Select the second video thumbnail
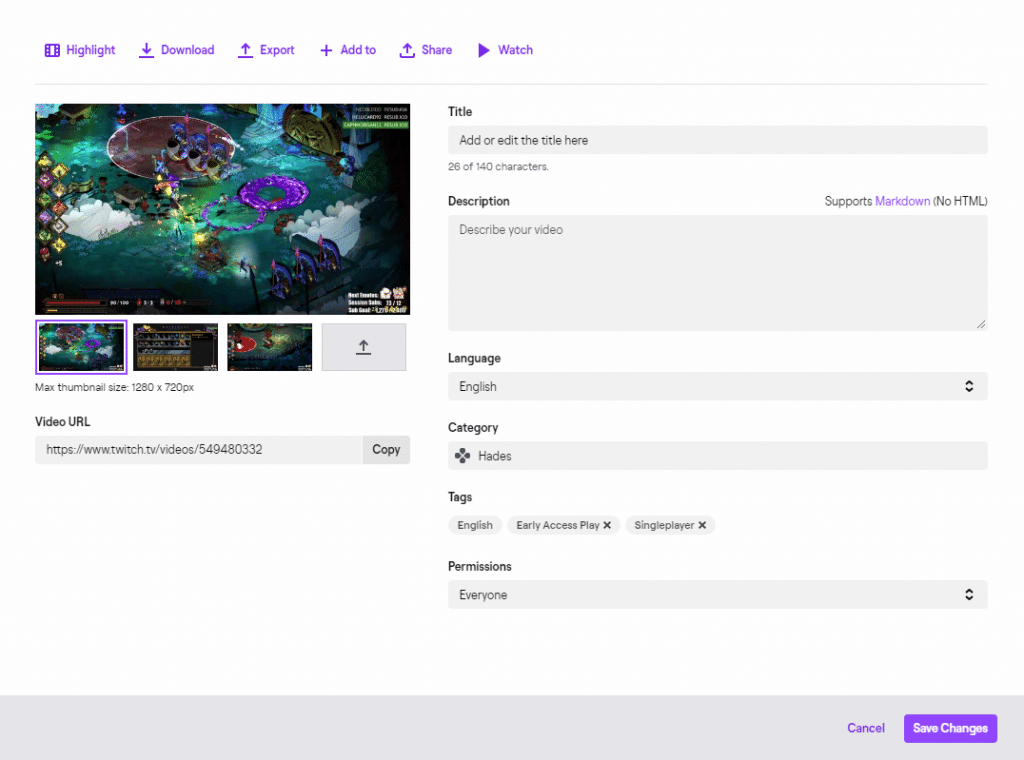Screen dimensions: 1024x760 [176, 346]
